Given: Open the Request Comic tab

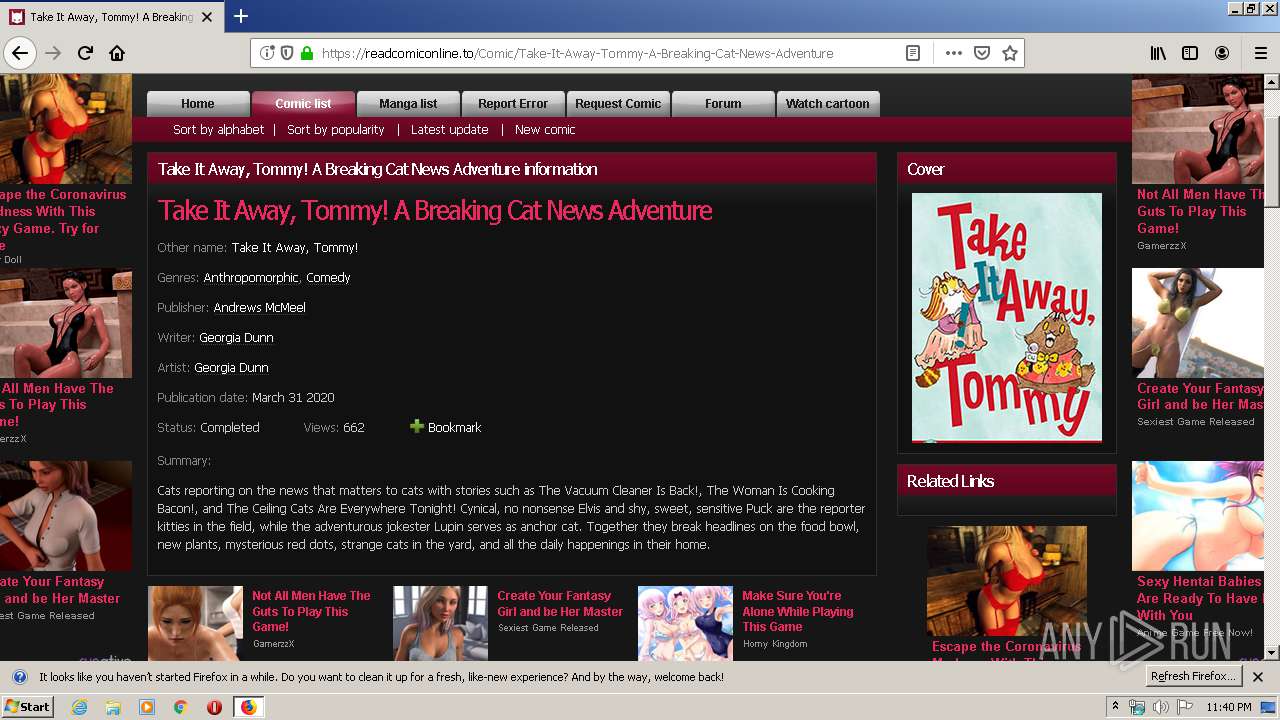Looking at the screenshot, I should click(x=618, y=104).
